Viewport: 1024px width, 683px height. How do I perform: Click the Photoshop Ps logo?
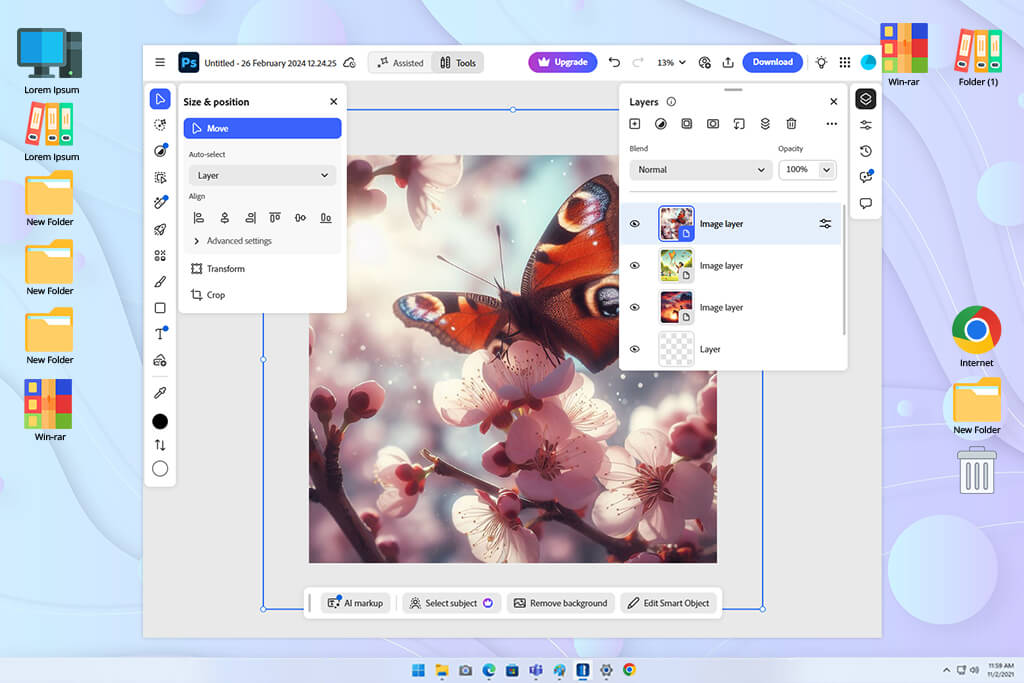coord(189,63)
